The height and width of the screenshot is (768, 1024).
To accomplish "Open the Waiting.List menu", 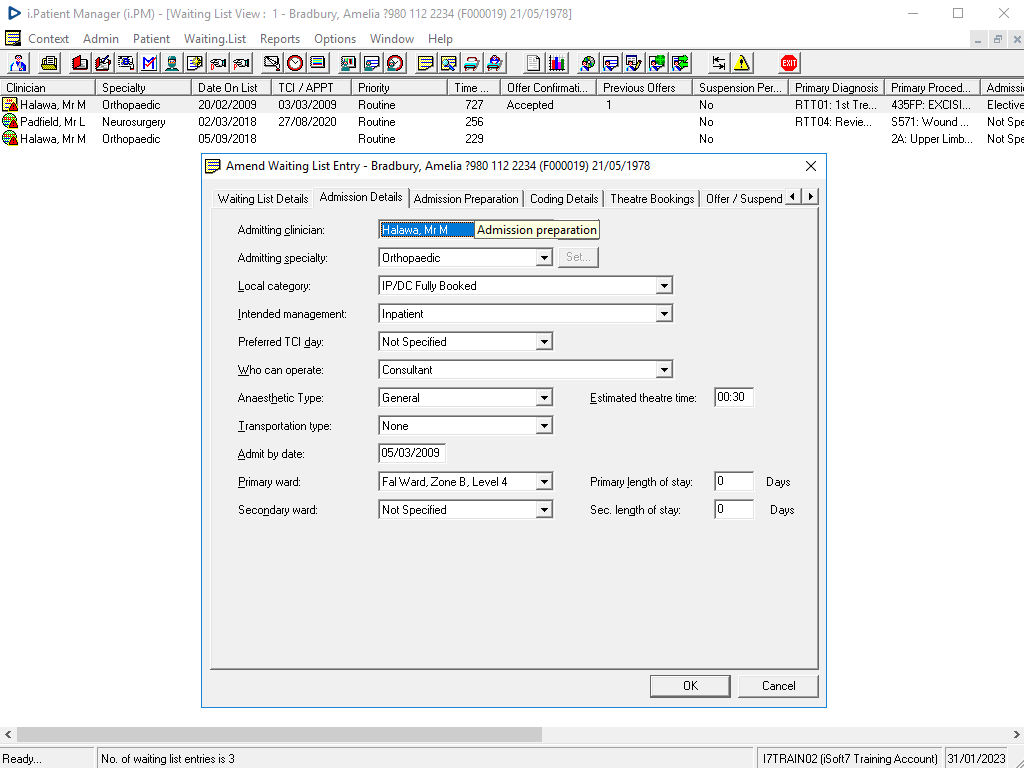I will (215, 39).
